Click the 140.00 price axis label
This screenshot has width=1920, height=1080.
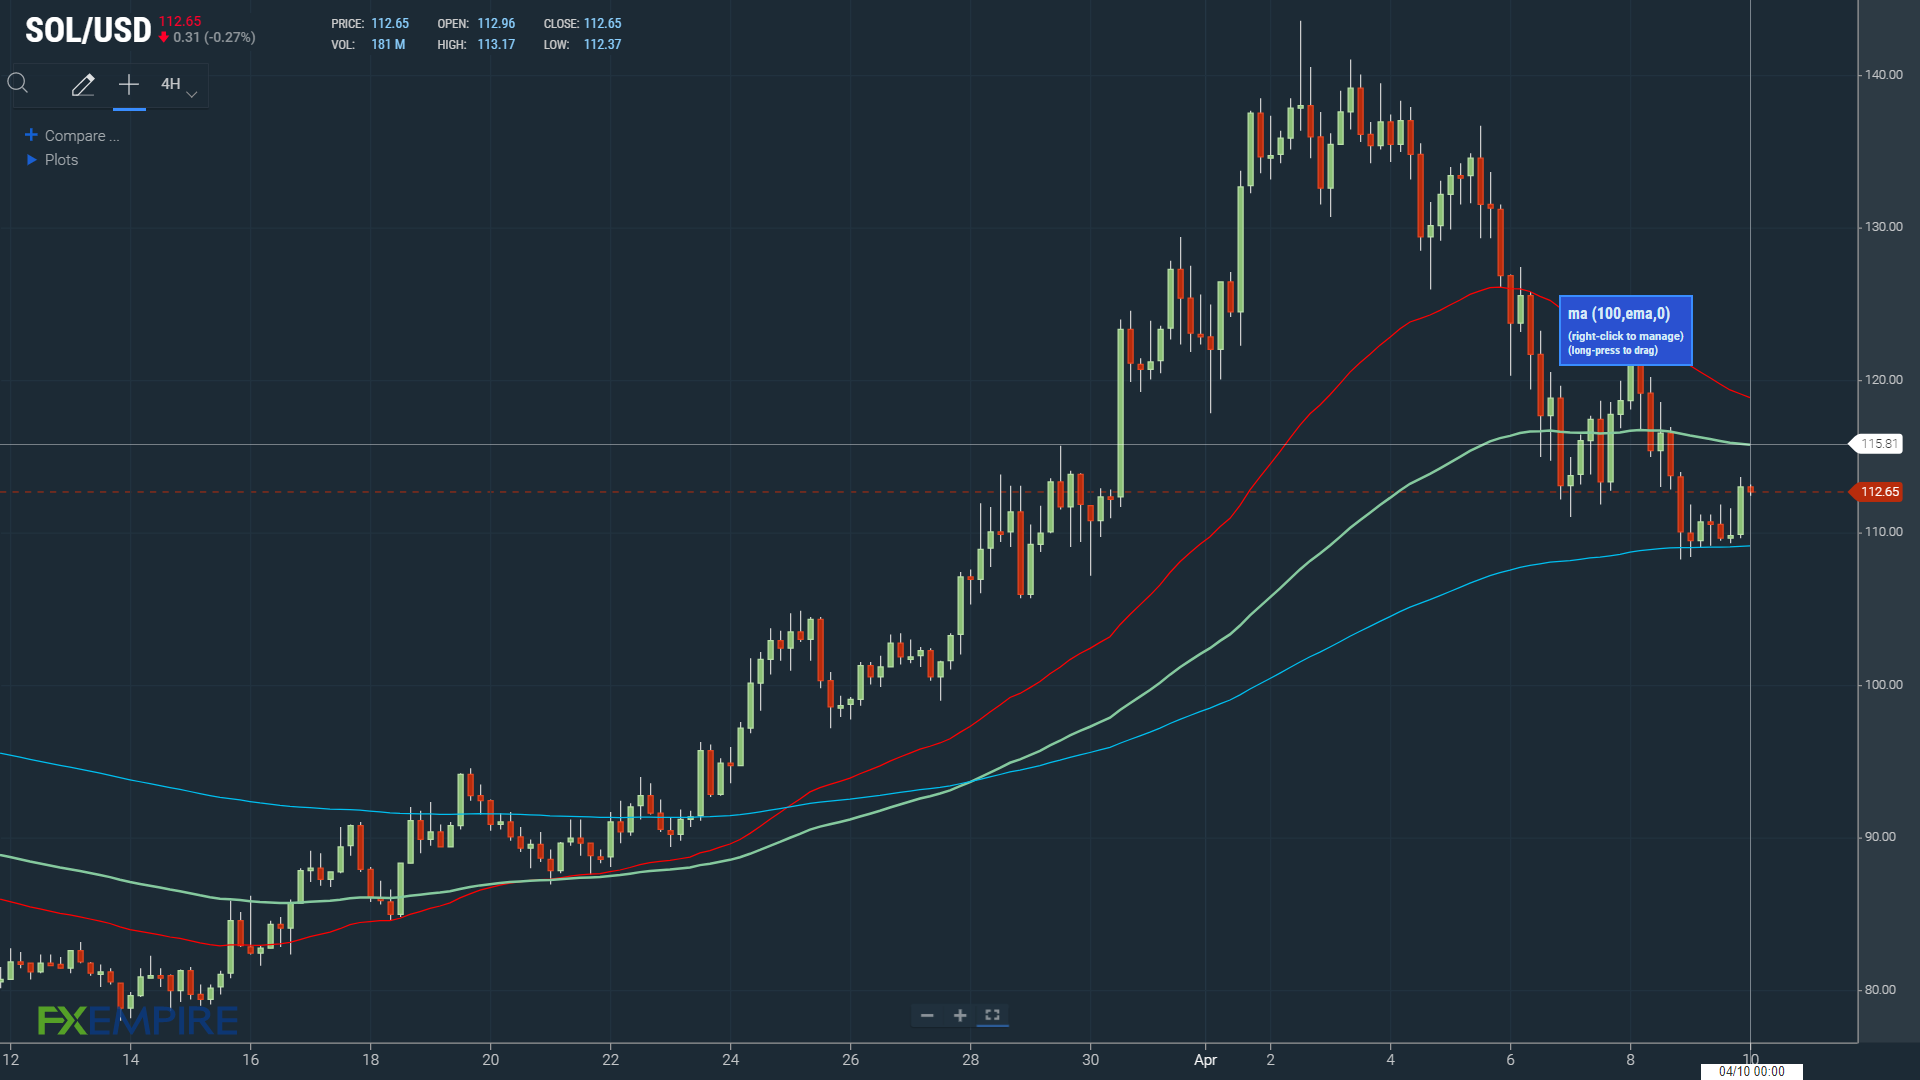(x=1883, y=75)
